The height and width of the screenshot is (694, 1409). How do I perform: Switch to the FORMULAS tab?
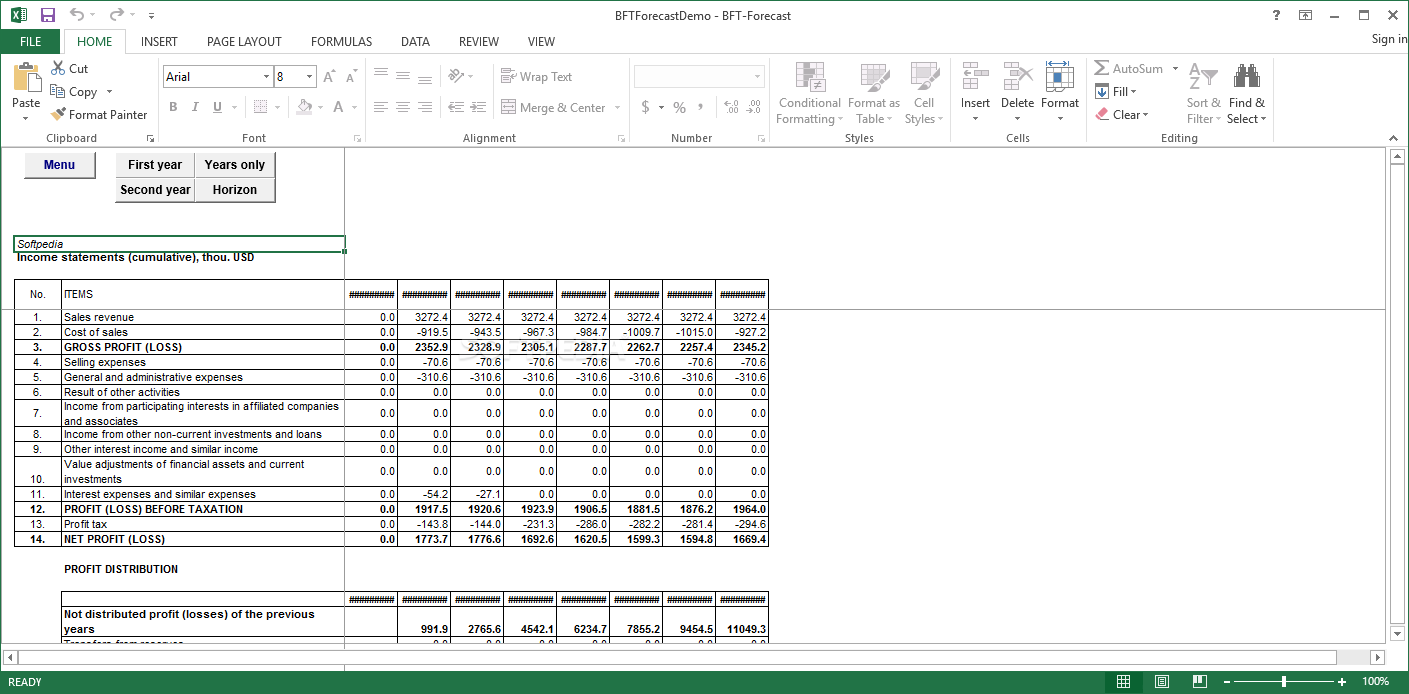[341, 41]
